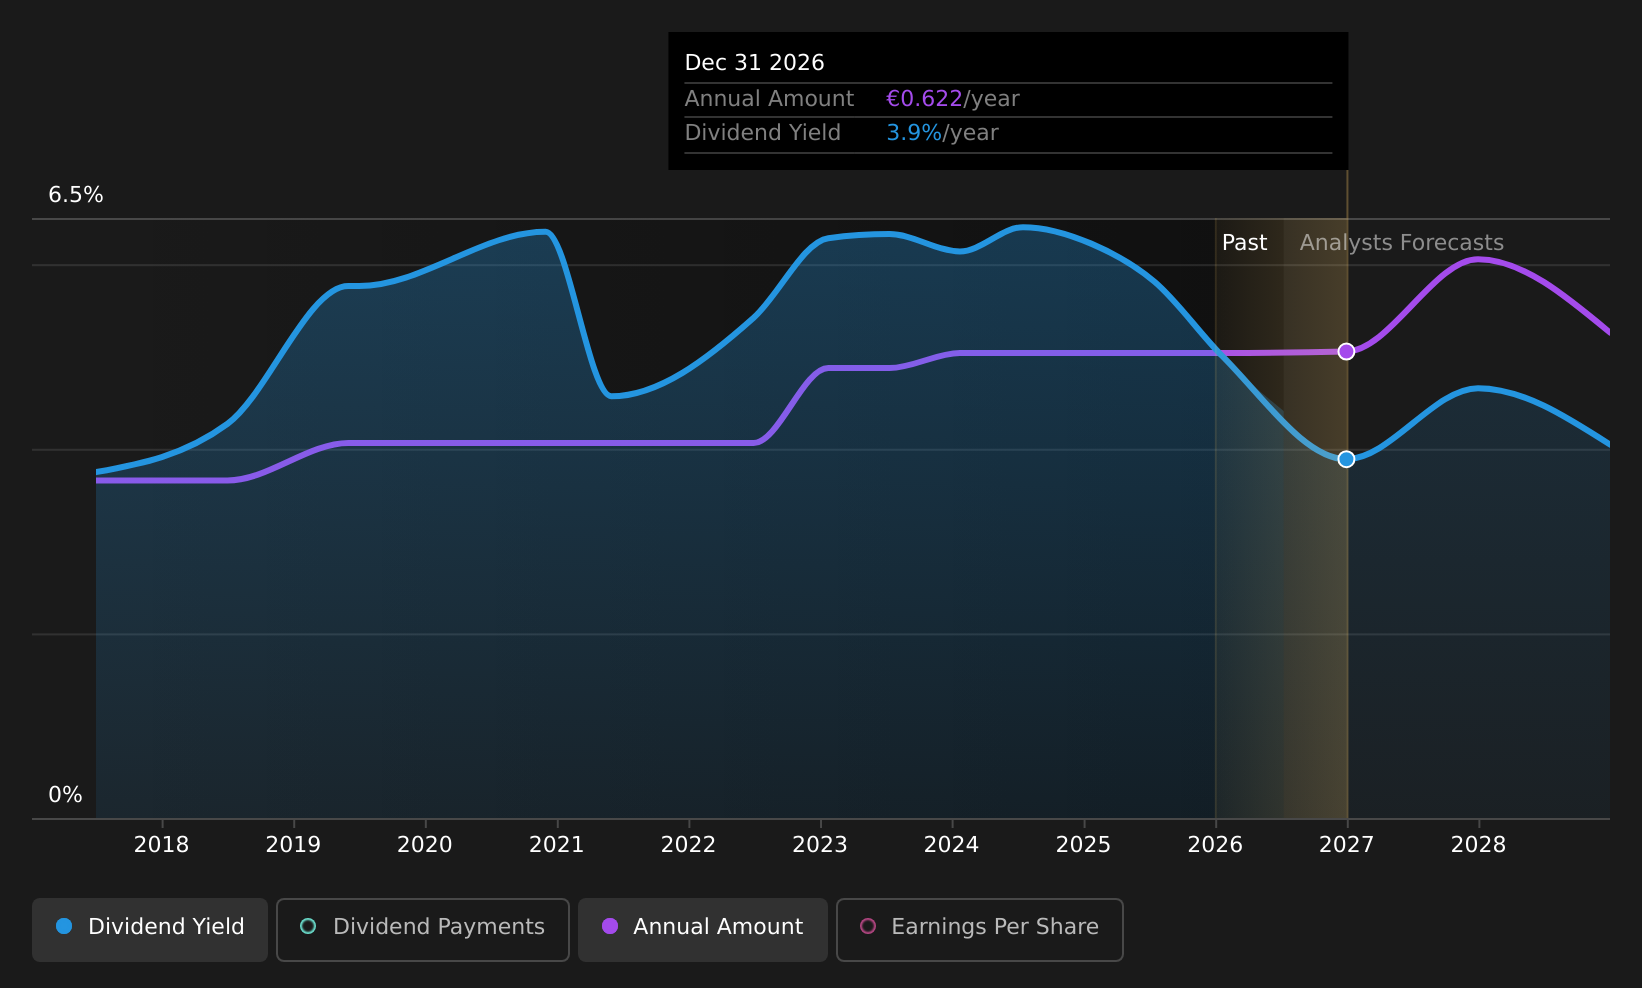Click the 0% y-axis label
This screenshot has width=1642, height=988.
click(x=65, y=795)
